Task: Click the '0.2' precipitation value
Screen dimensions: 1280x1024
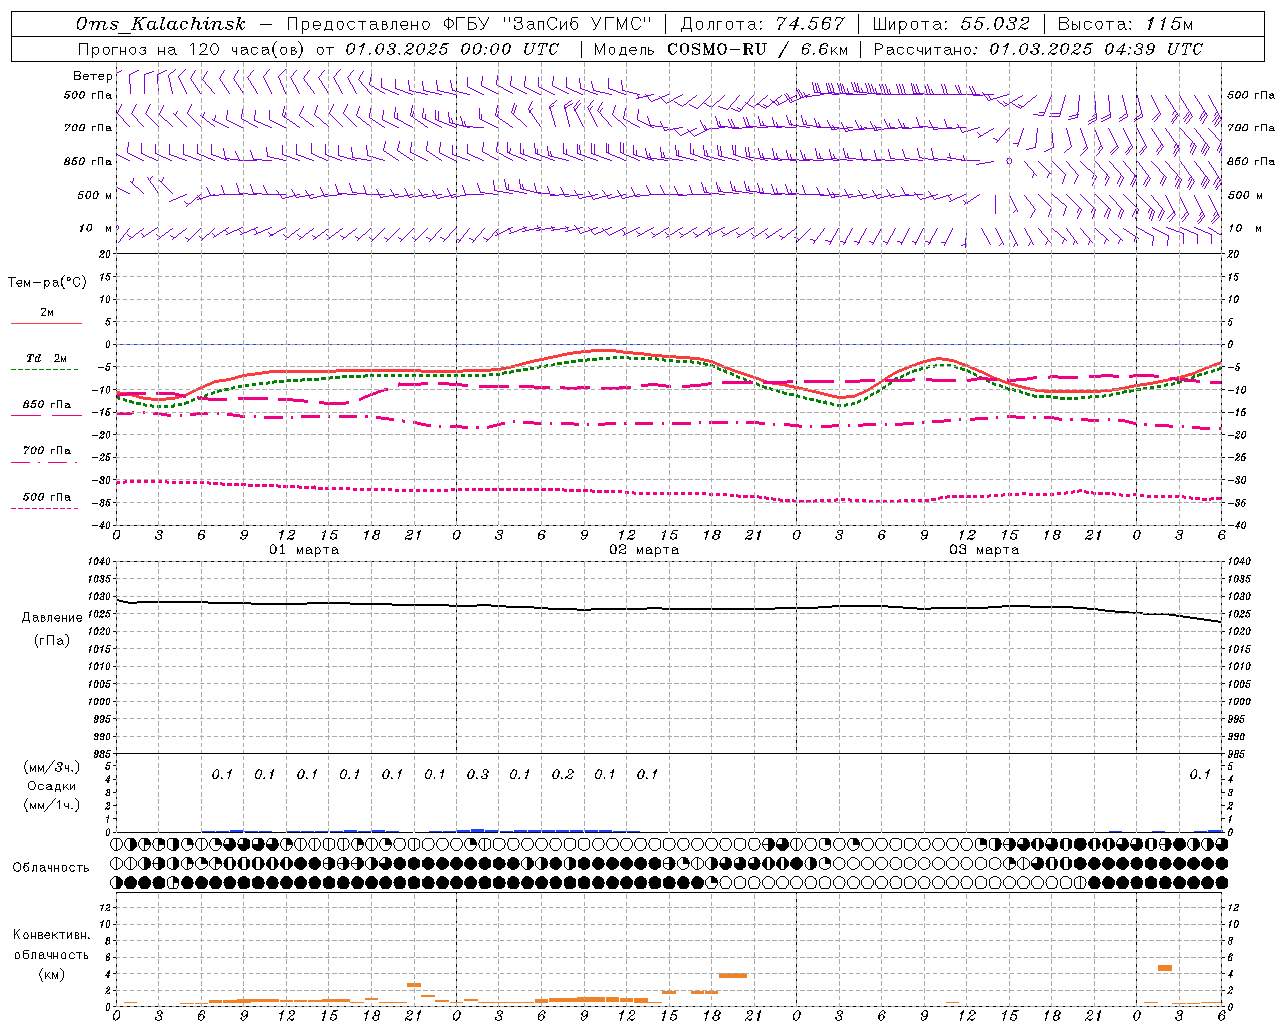Action: pyautogui.click(x=563, y=774)
